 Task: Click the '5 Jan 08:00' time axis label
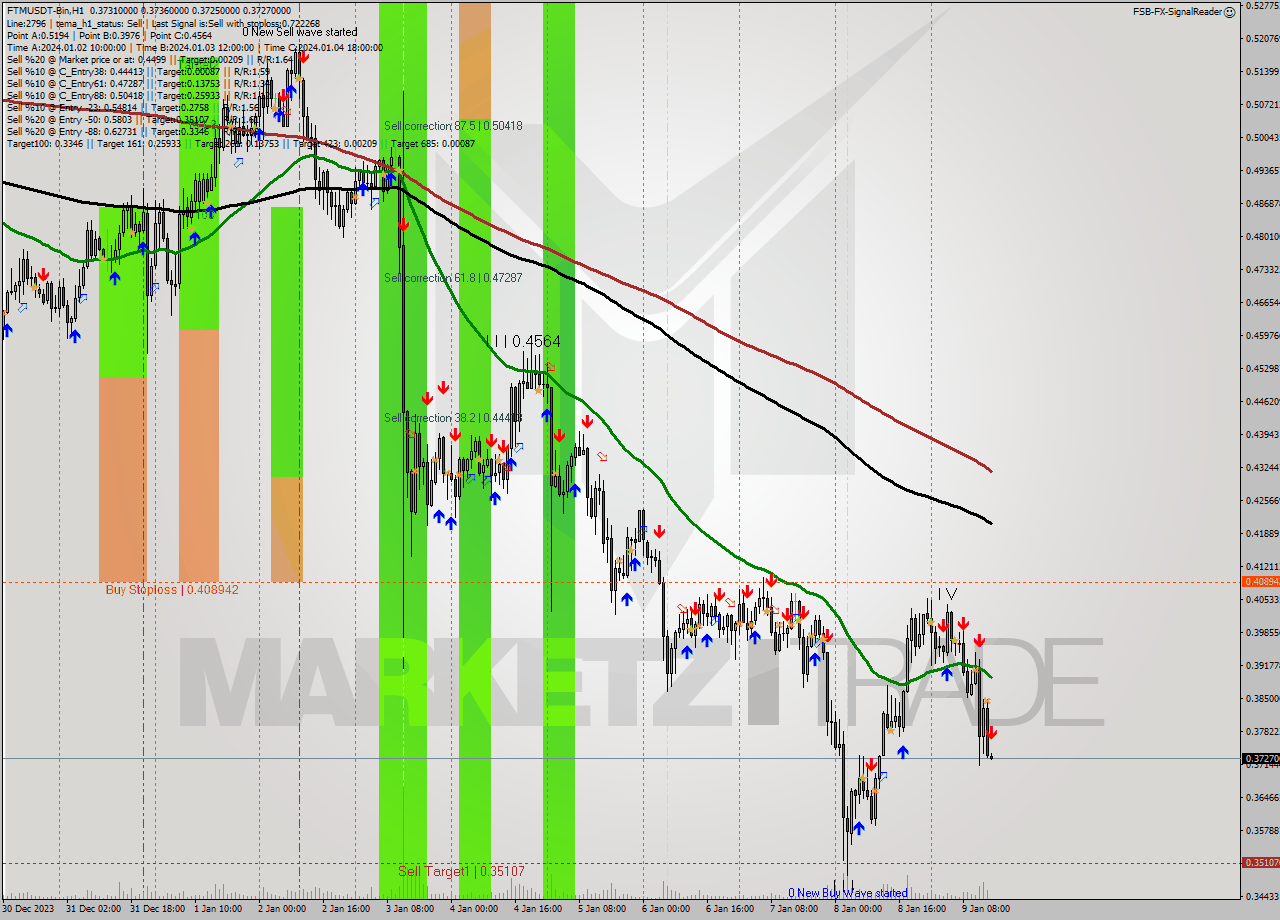(601, 908)
